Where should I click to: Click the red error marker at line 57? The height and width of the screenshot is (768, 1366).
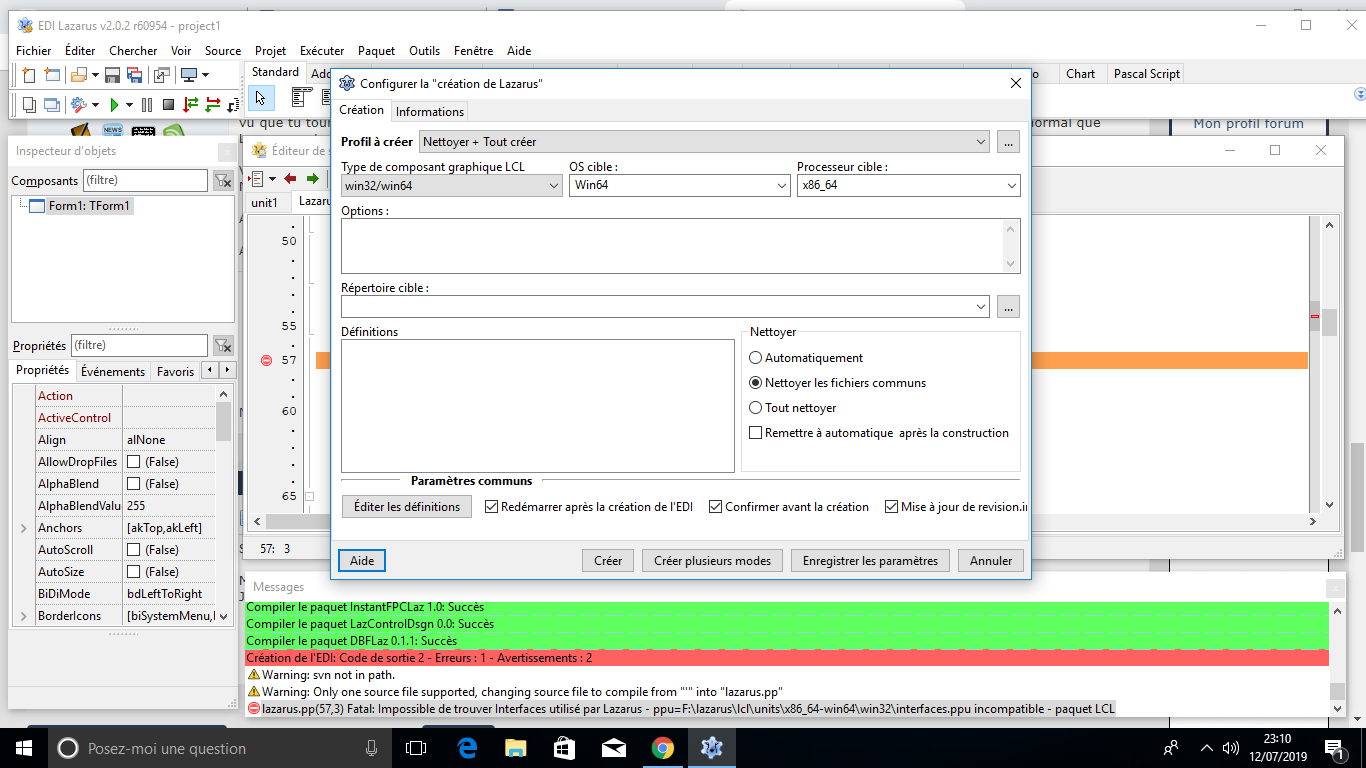point(266,360)
